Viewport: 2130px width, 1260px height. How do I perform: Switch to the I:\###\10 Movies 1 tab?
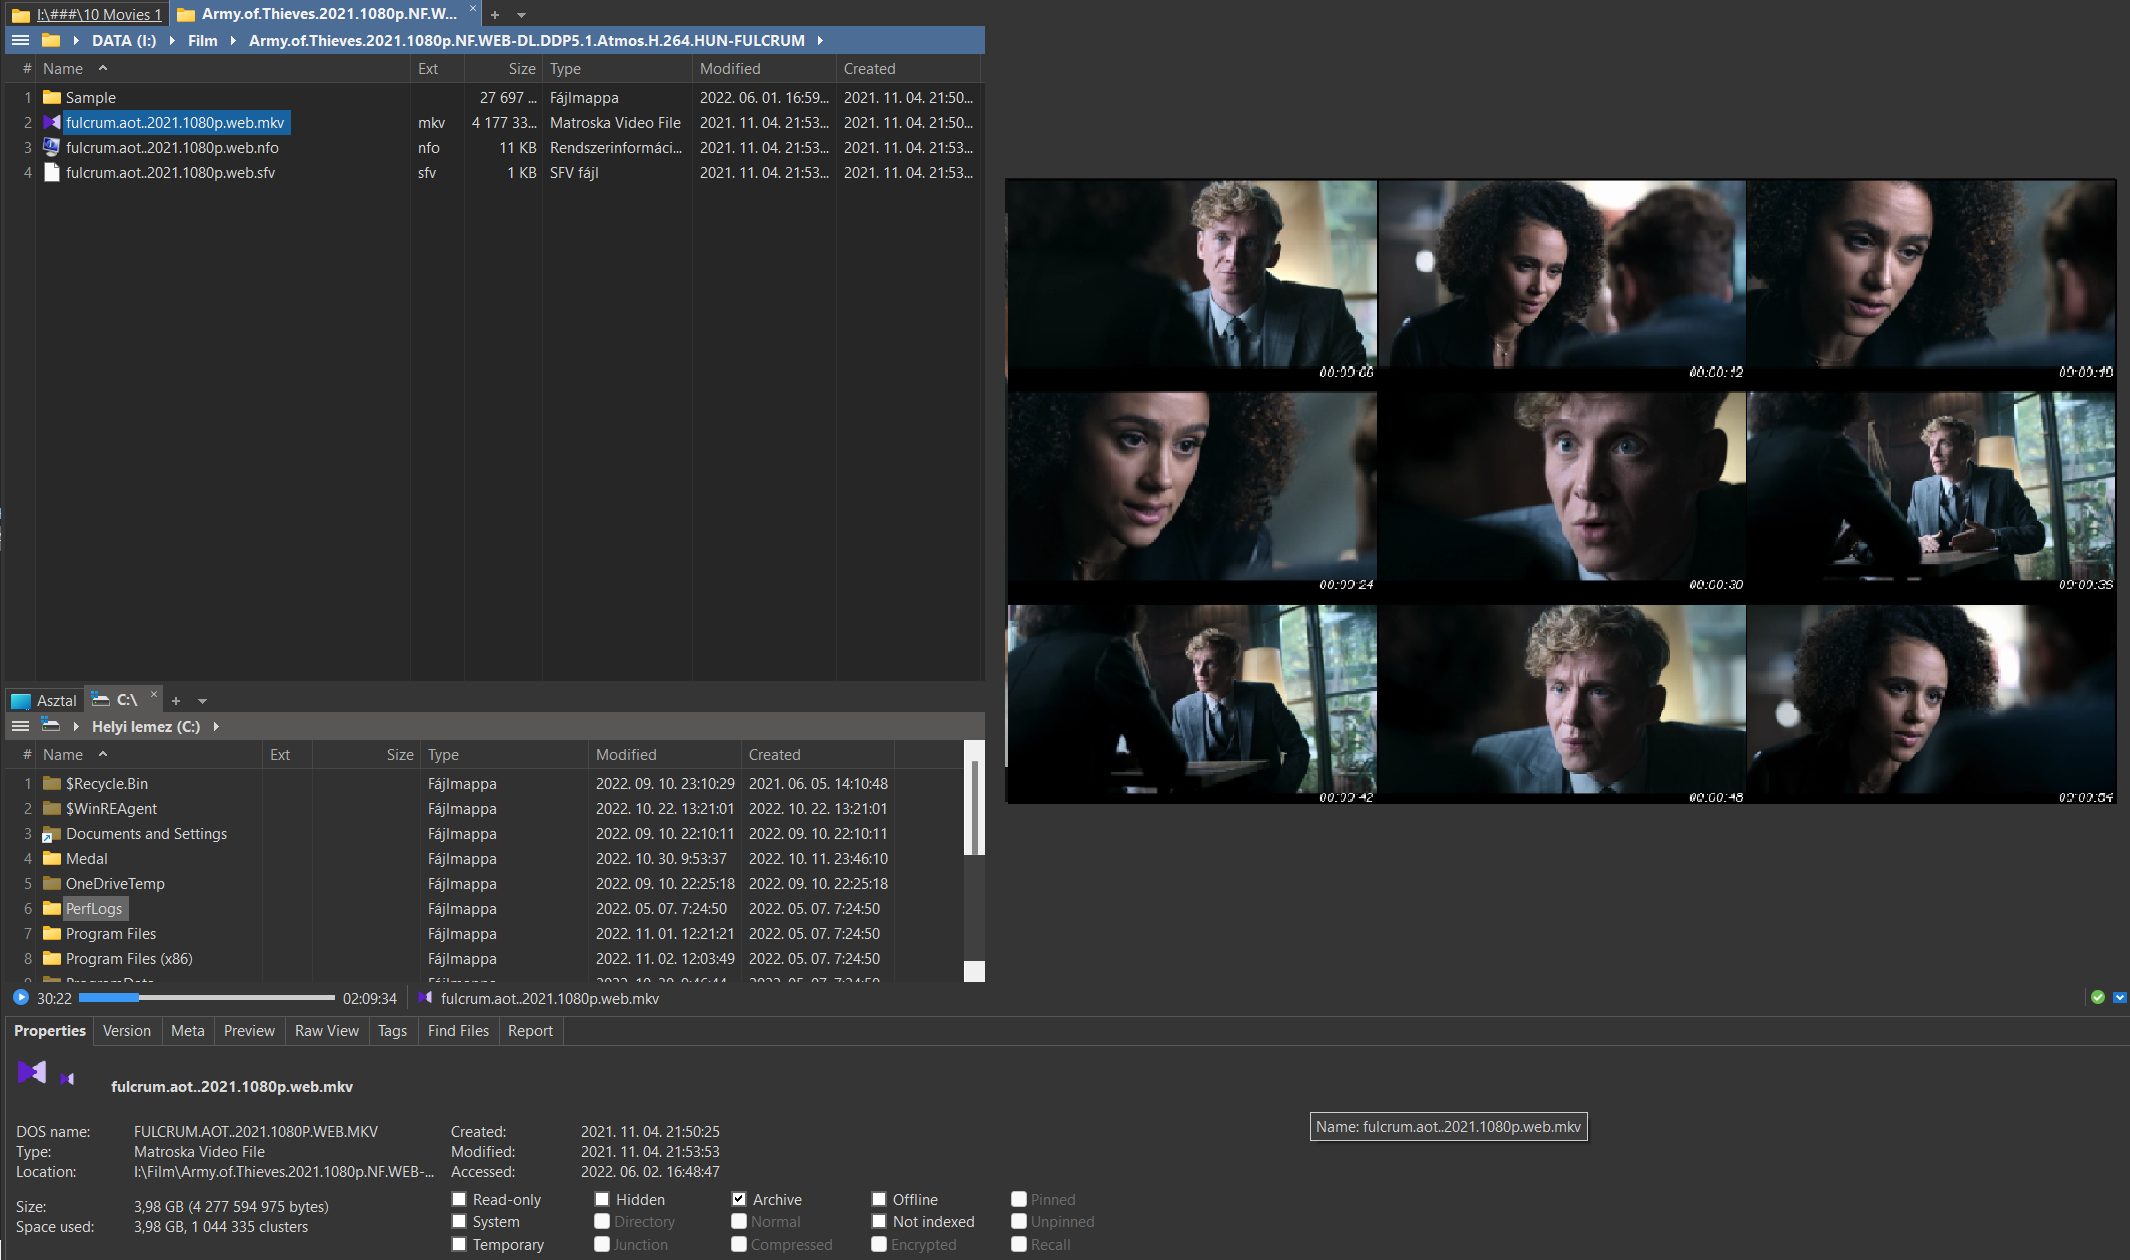88,15
